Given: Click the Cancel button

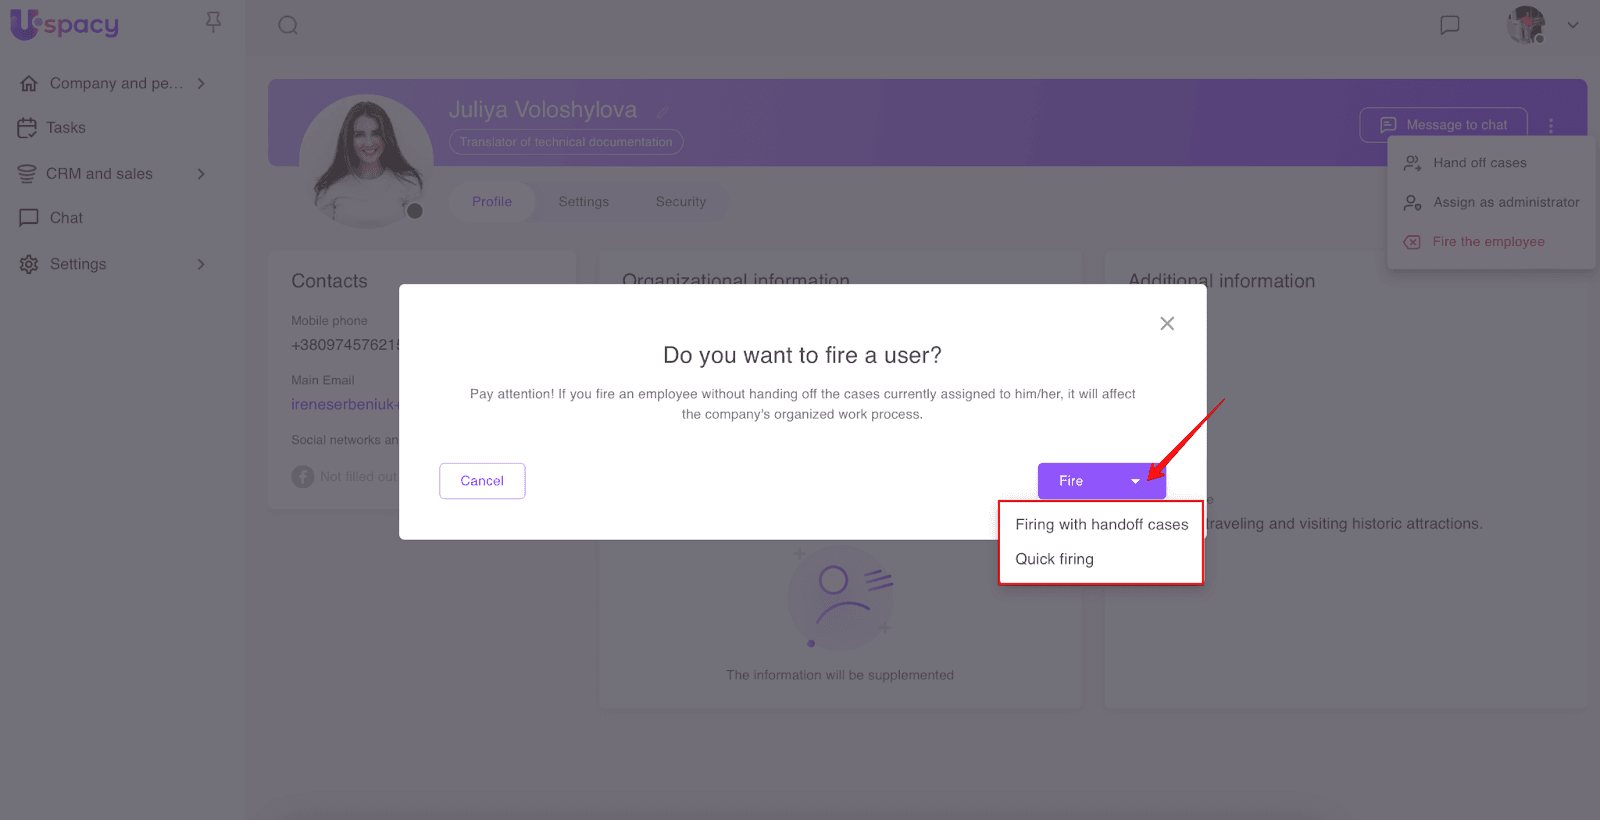Looking at the screenshot, I should [482, 481].
